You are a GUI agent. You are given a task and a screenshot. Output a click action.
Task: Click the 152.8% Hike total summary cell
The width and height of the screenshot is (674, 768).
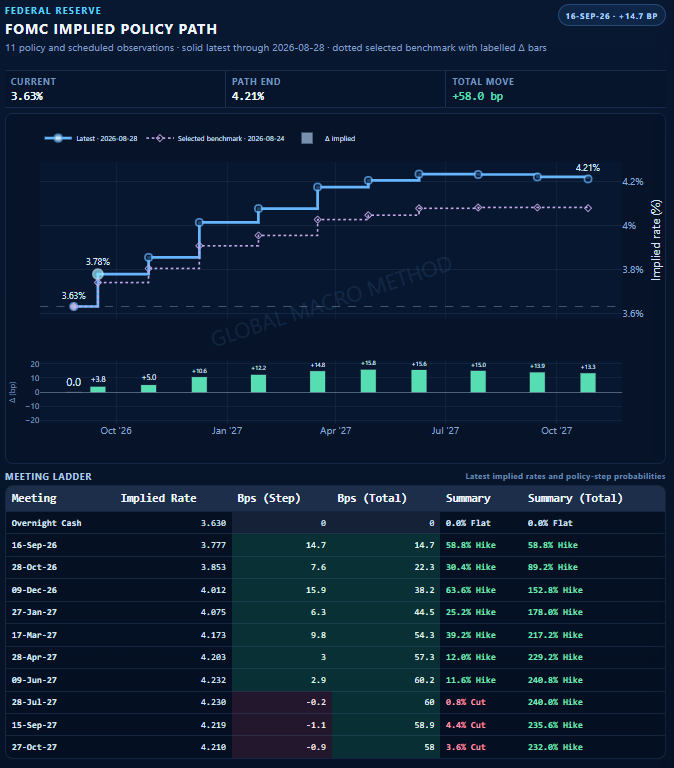[x=555, y=590]
